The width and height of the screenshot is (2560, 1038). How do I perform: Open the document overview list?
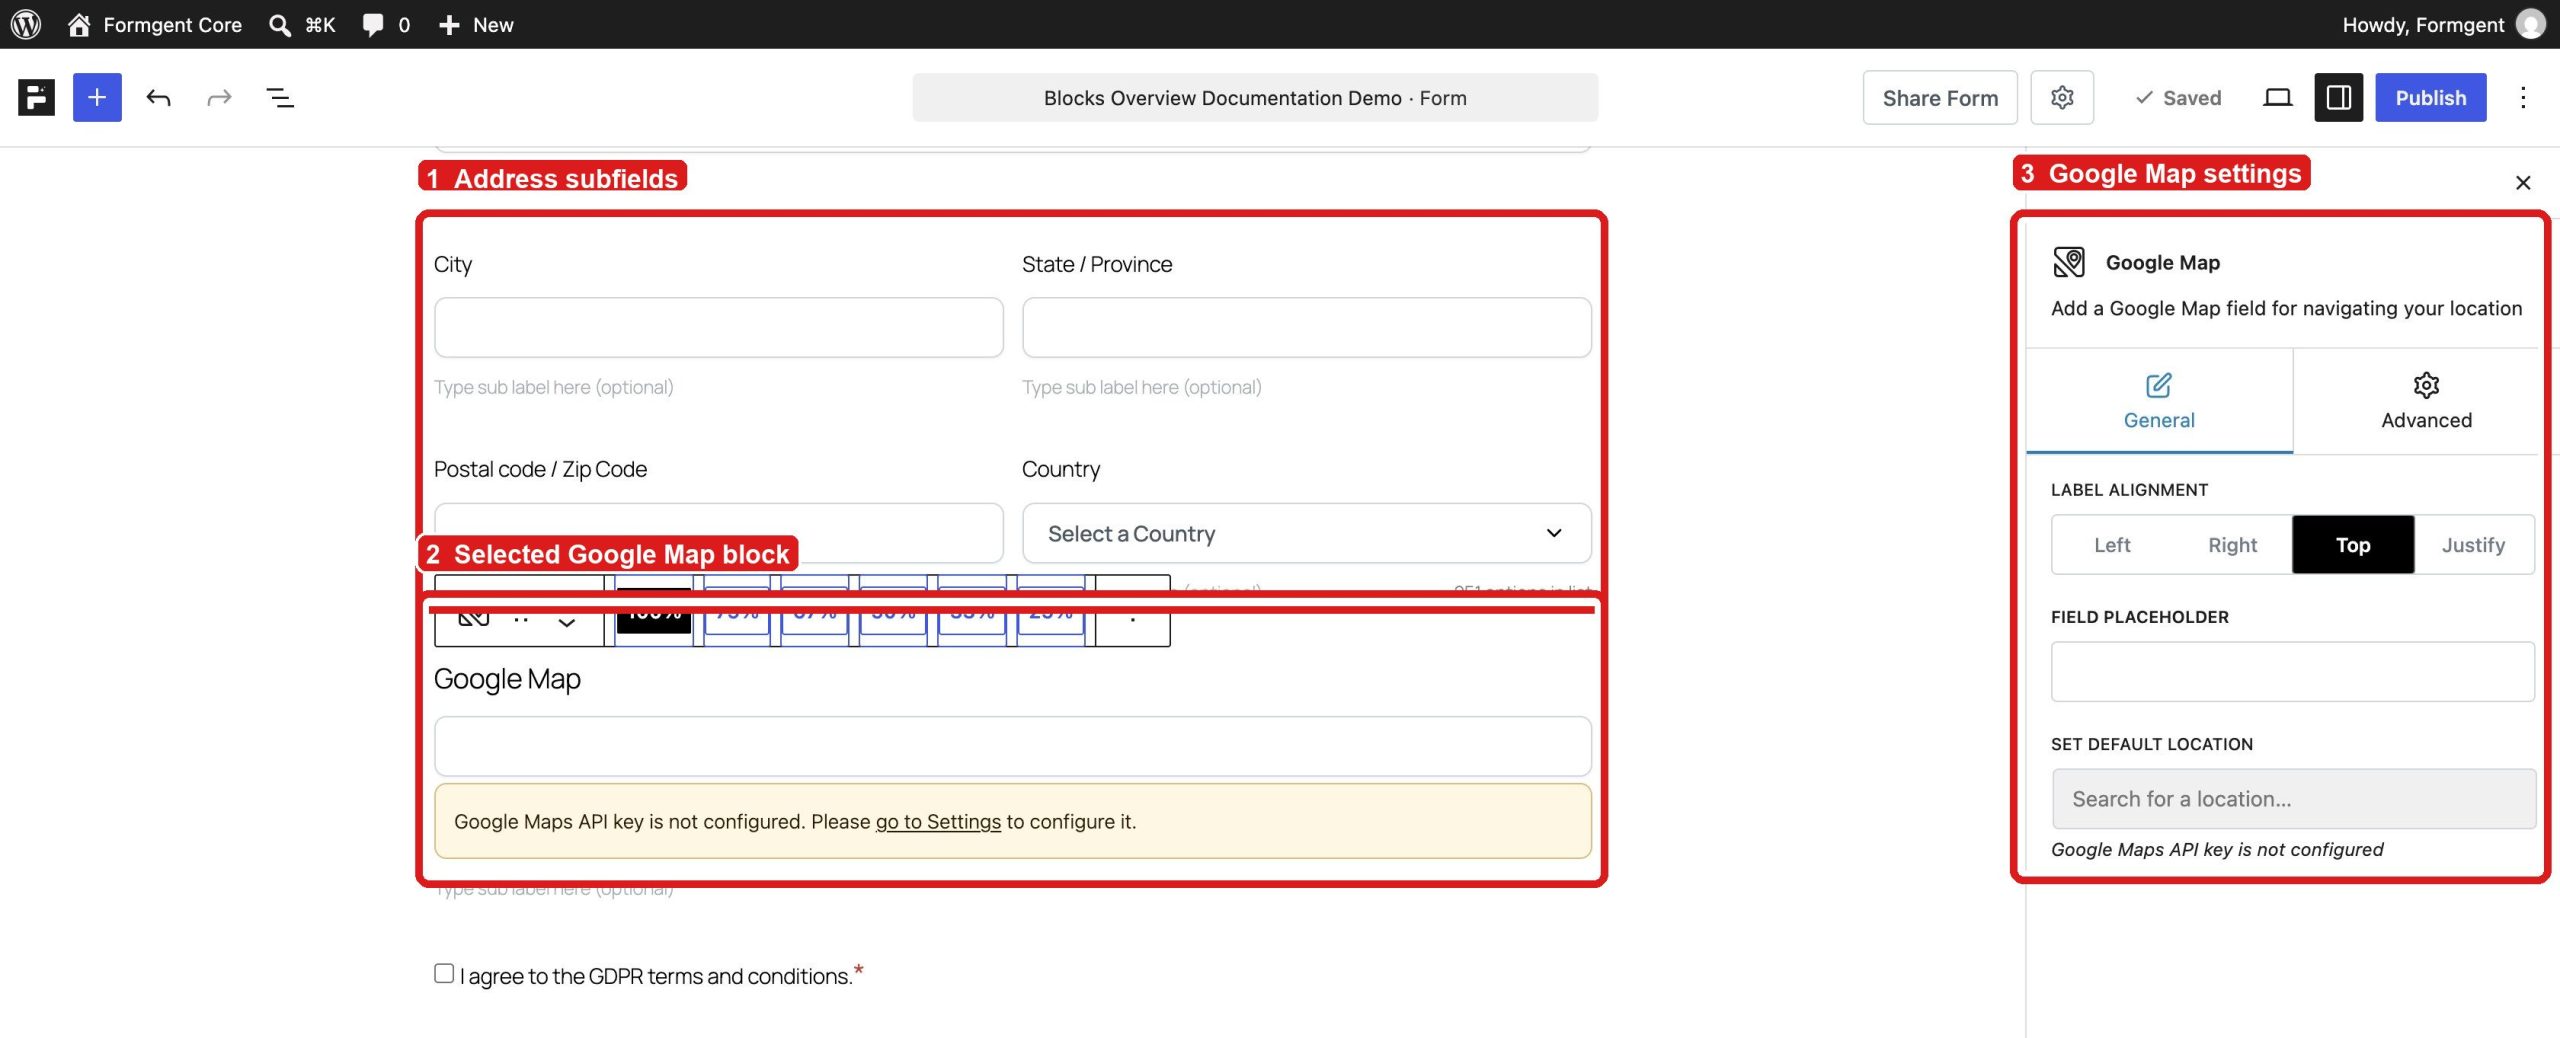tap(280, 97)
